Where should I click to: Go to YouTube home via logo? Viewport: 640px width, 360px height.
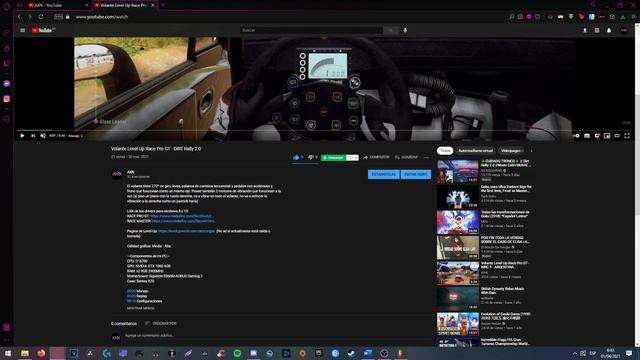point(43,30)
